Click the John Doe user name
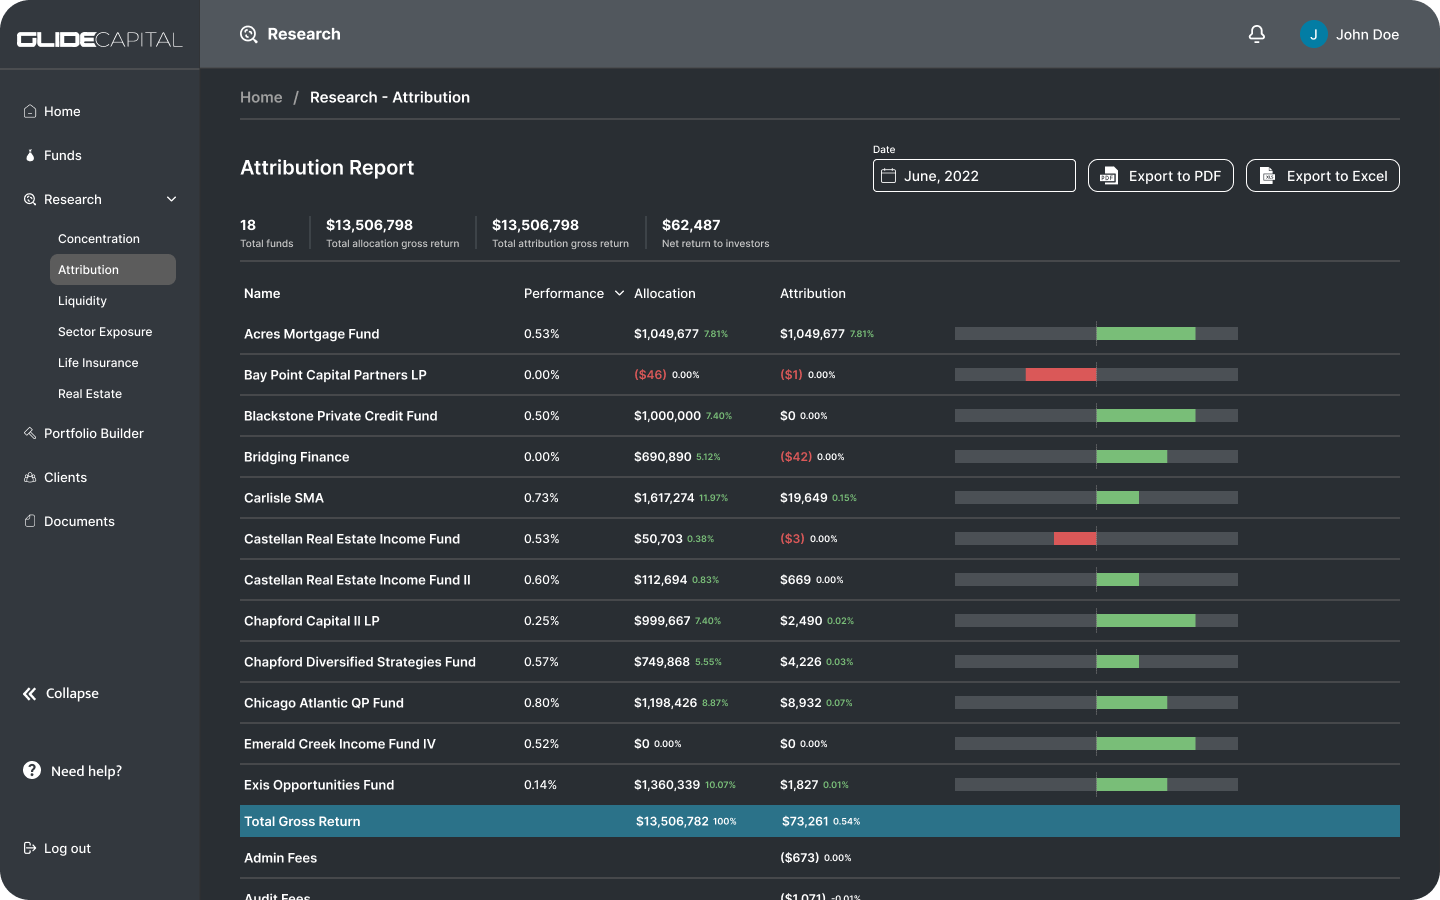Image resolution: width=1440 pixels, height=900 pixels. click(1367, 34)
